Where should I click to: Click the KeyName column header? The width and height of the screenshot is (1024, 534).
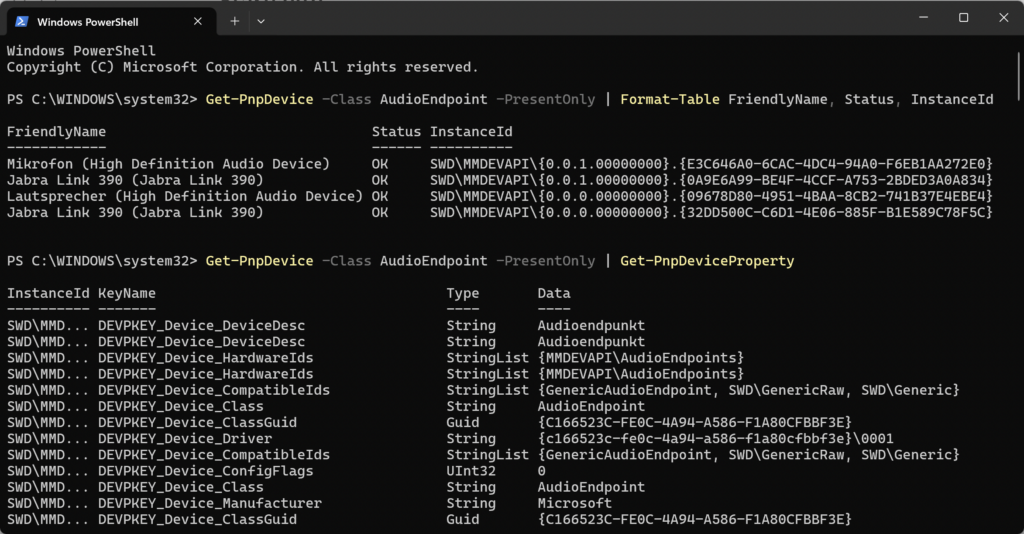point(127,294)
